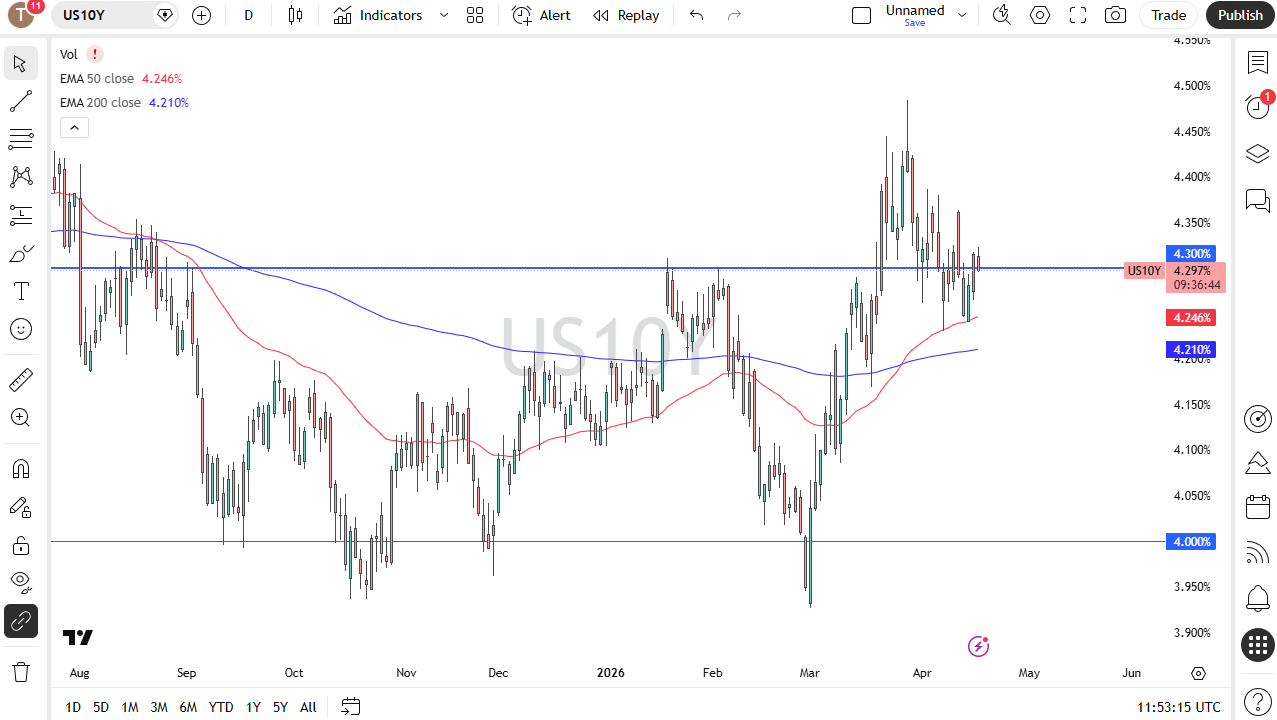Select the forecasting and measurement tool
This screenshot has height=720, width=1277.
click(20, 215)
